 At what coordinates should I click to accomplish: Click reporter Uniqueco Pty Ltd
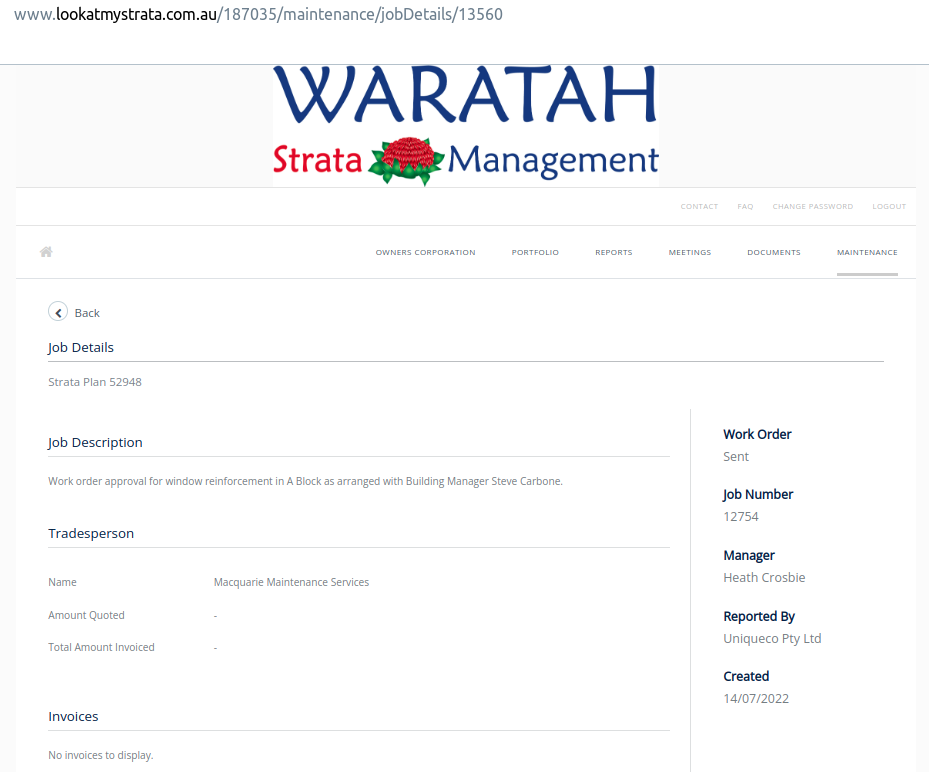(x=772, y=639)
